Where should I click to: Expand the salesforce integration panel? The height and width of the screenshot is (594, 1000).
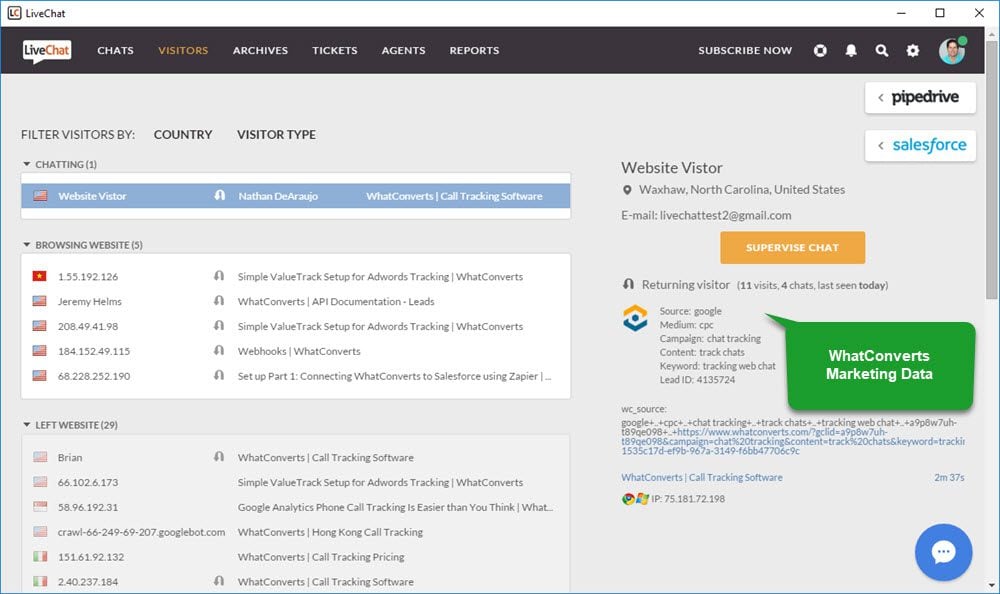click(x=920, y=145)
